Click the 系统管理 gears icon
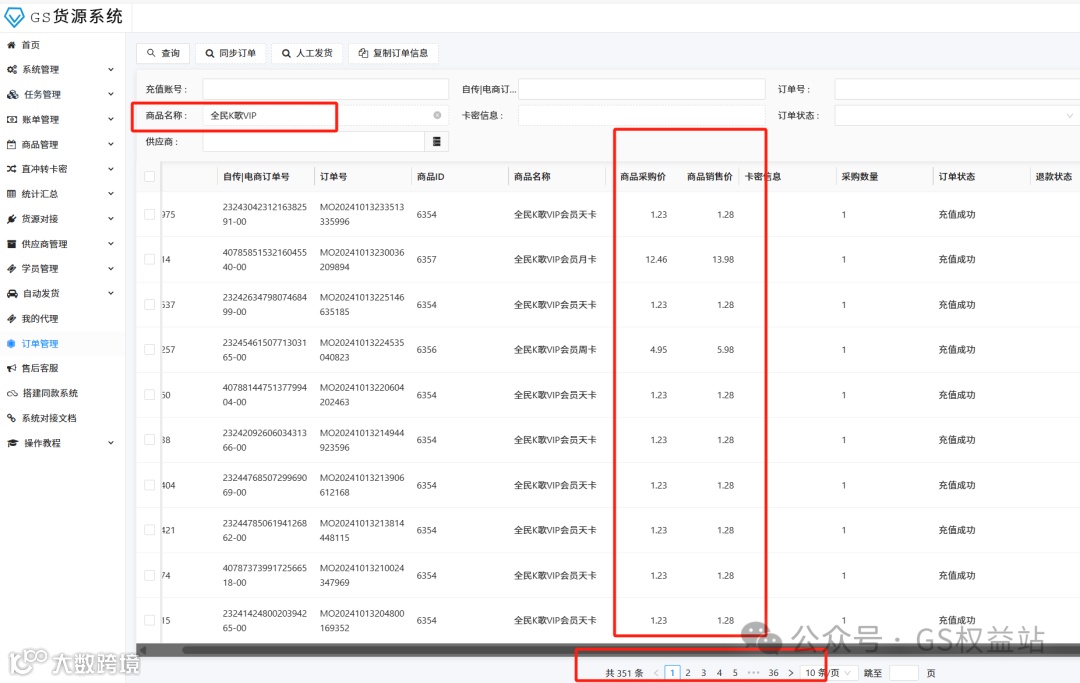Viewport: 1080px width, 683px height. coord(12,70)
